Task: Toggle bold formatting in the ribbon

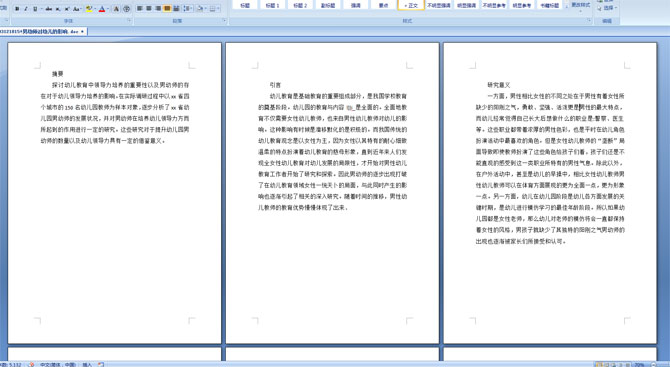Action: 17,9
